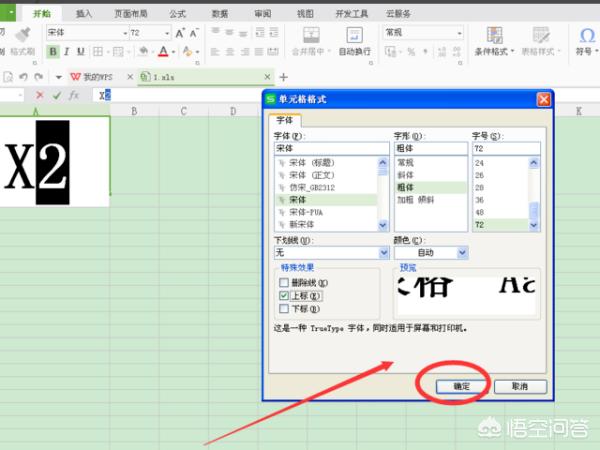Confirm entry with the green checkmark
Screen dimensions: 600x450
(x=55, y=95)
